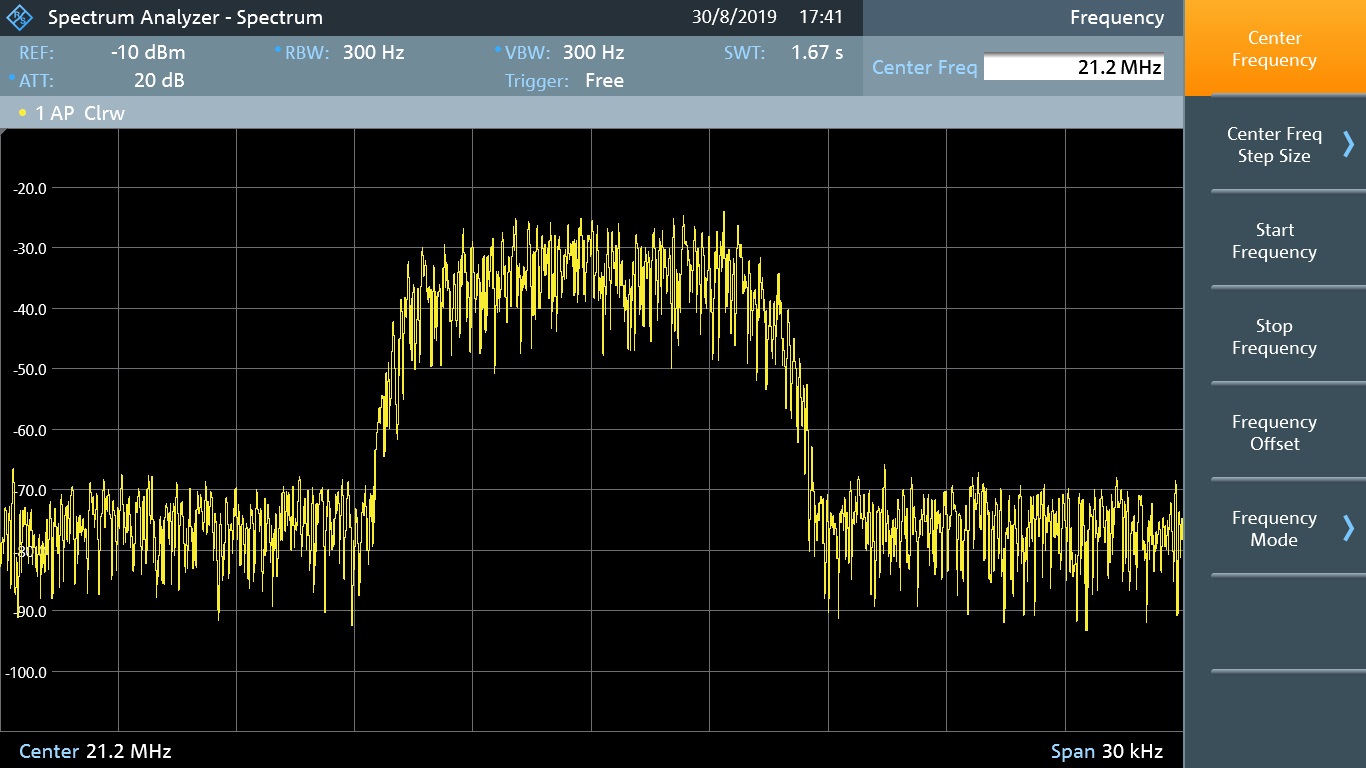The height and width of the screenshot is (768, 1366).
Task: Click the RBW label in the header
Action: click(x=308, y=52)
